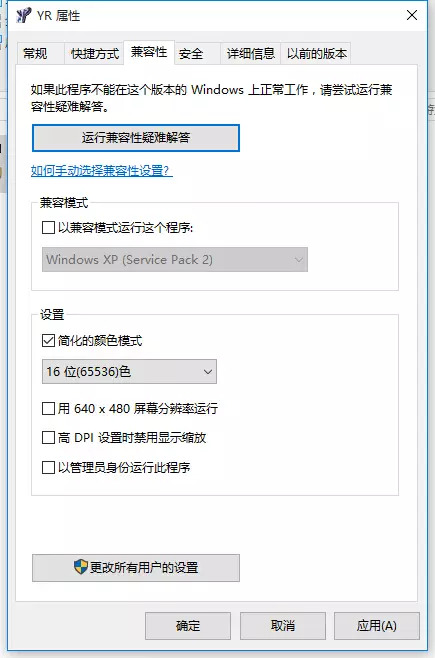Screen dimensions: 435x658
Task: Open the 16 位(65536)色 color depth dropdown
Action: pos(129,371)
